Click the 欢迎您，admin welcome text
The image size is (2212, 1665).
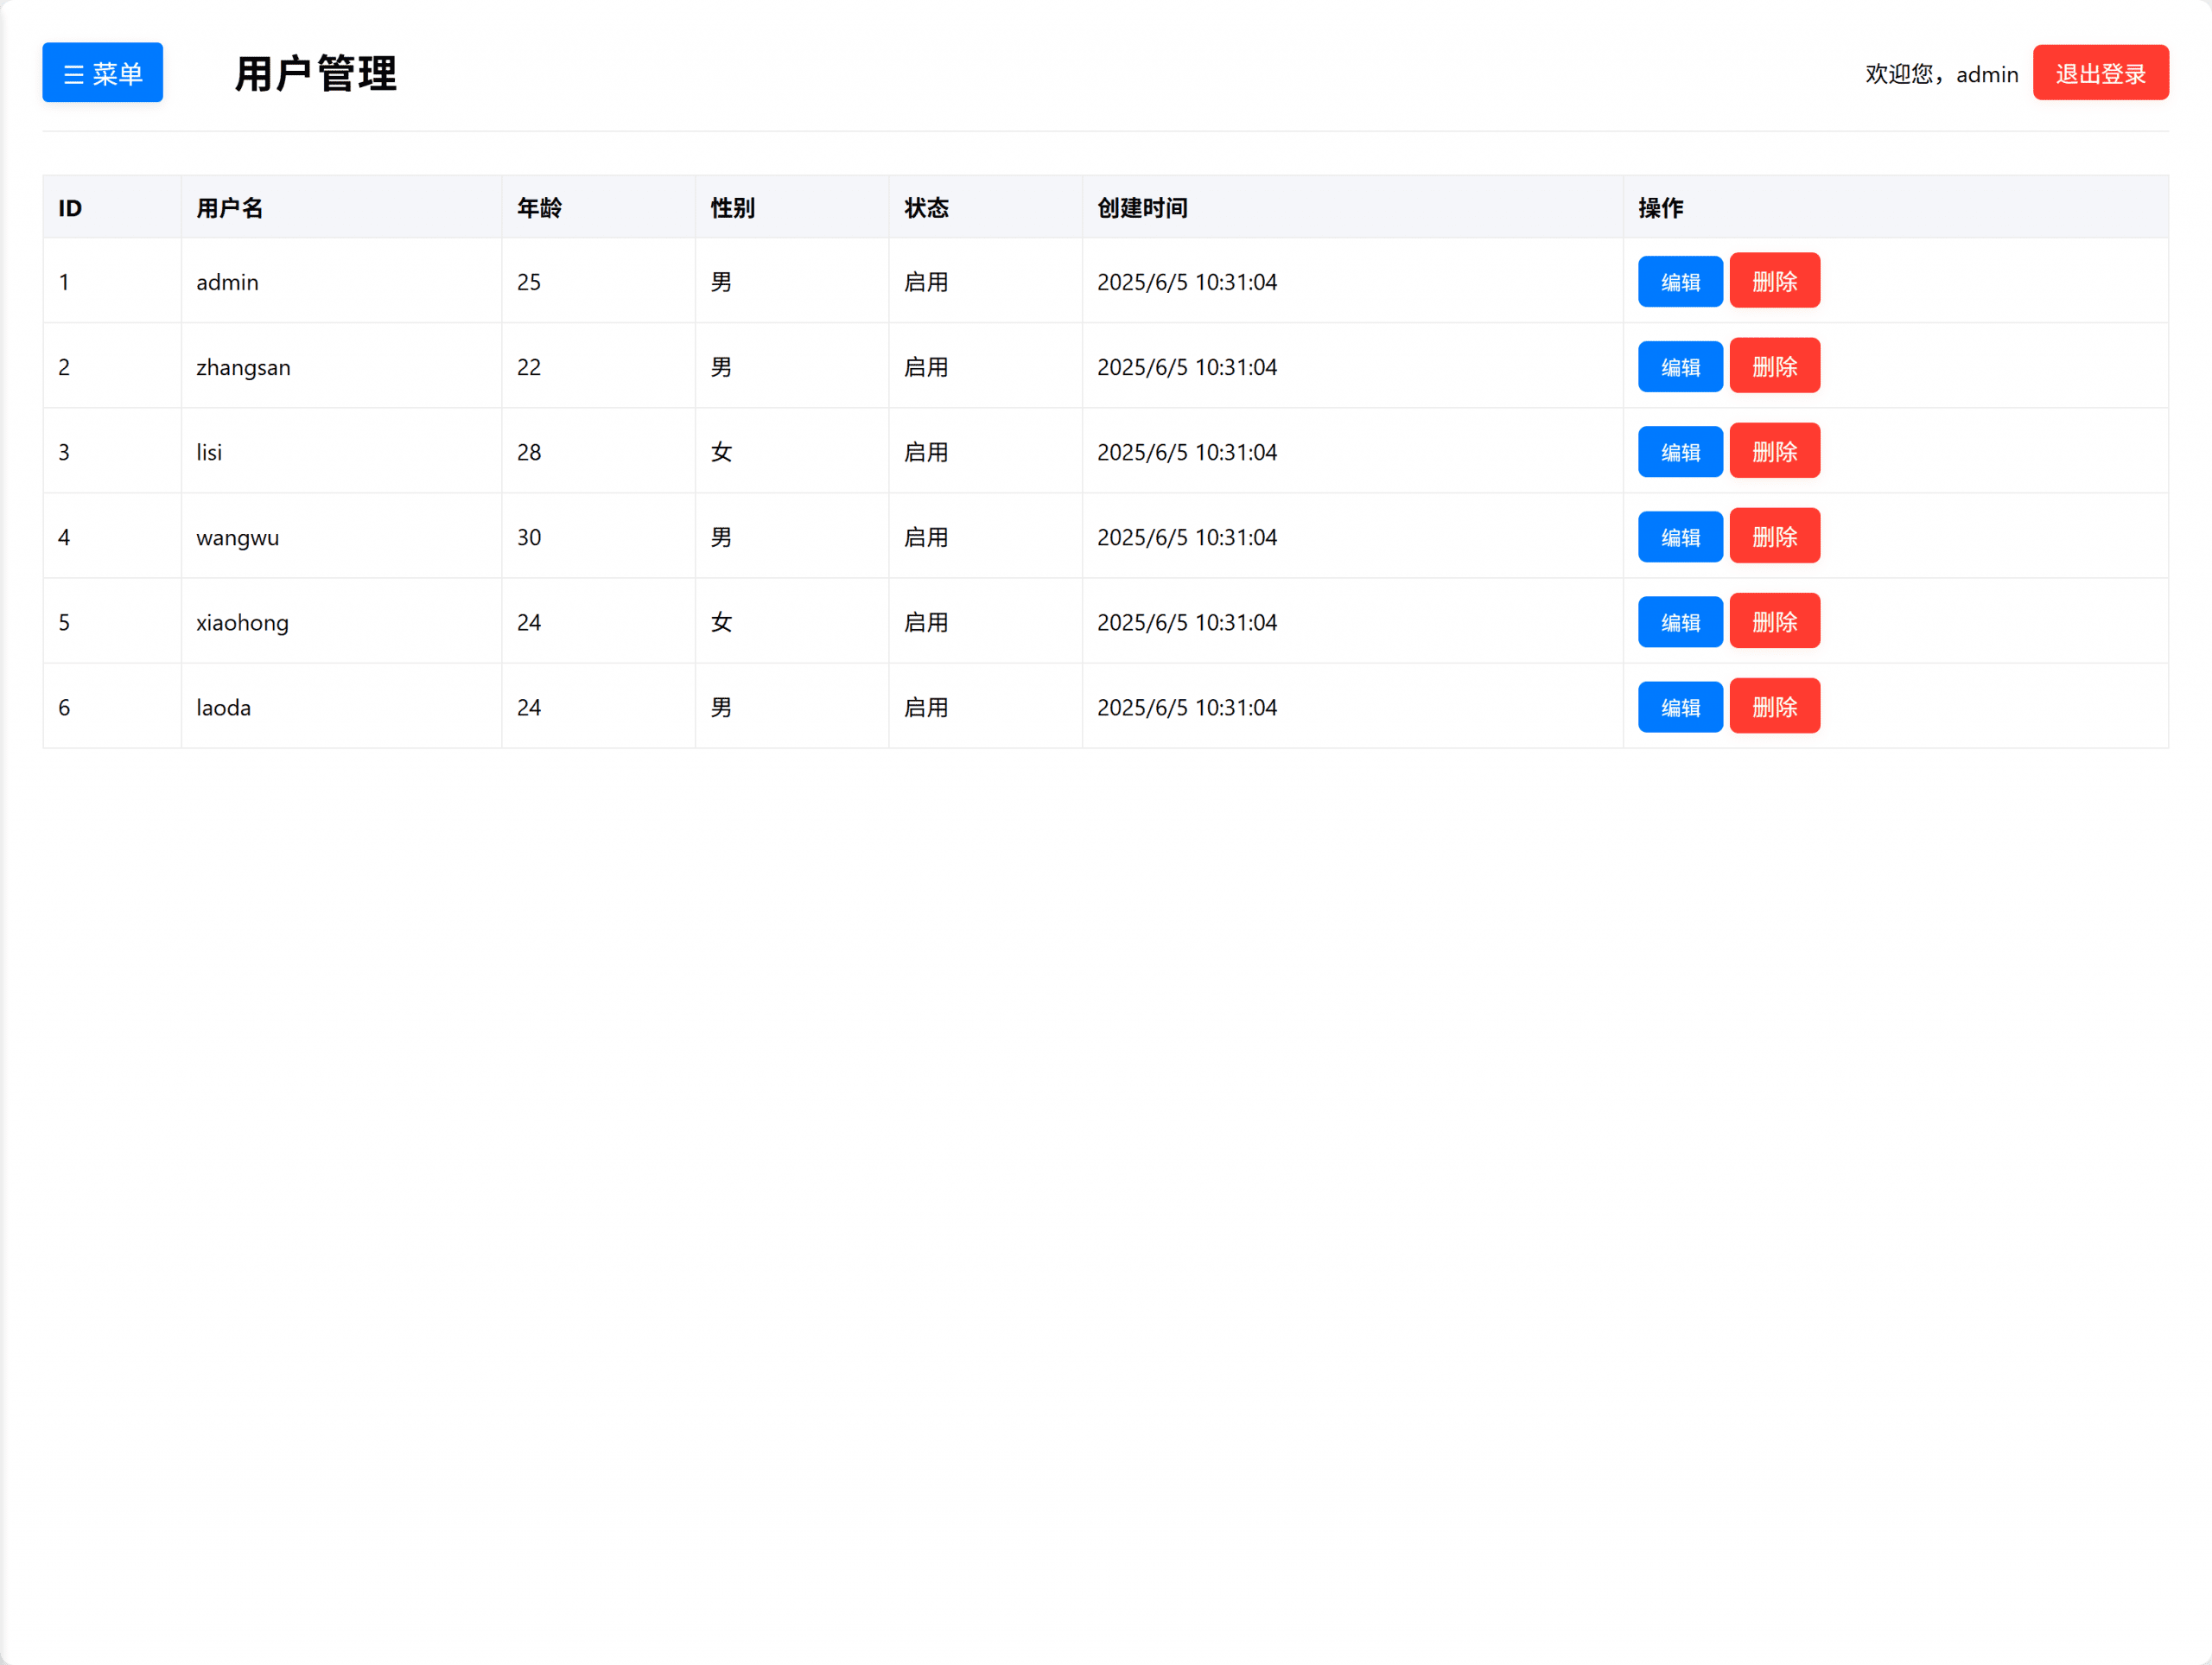click(x=1941, y=73)
